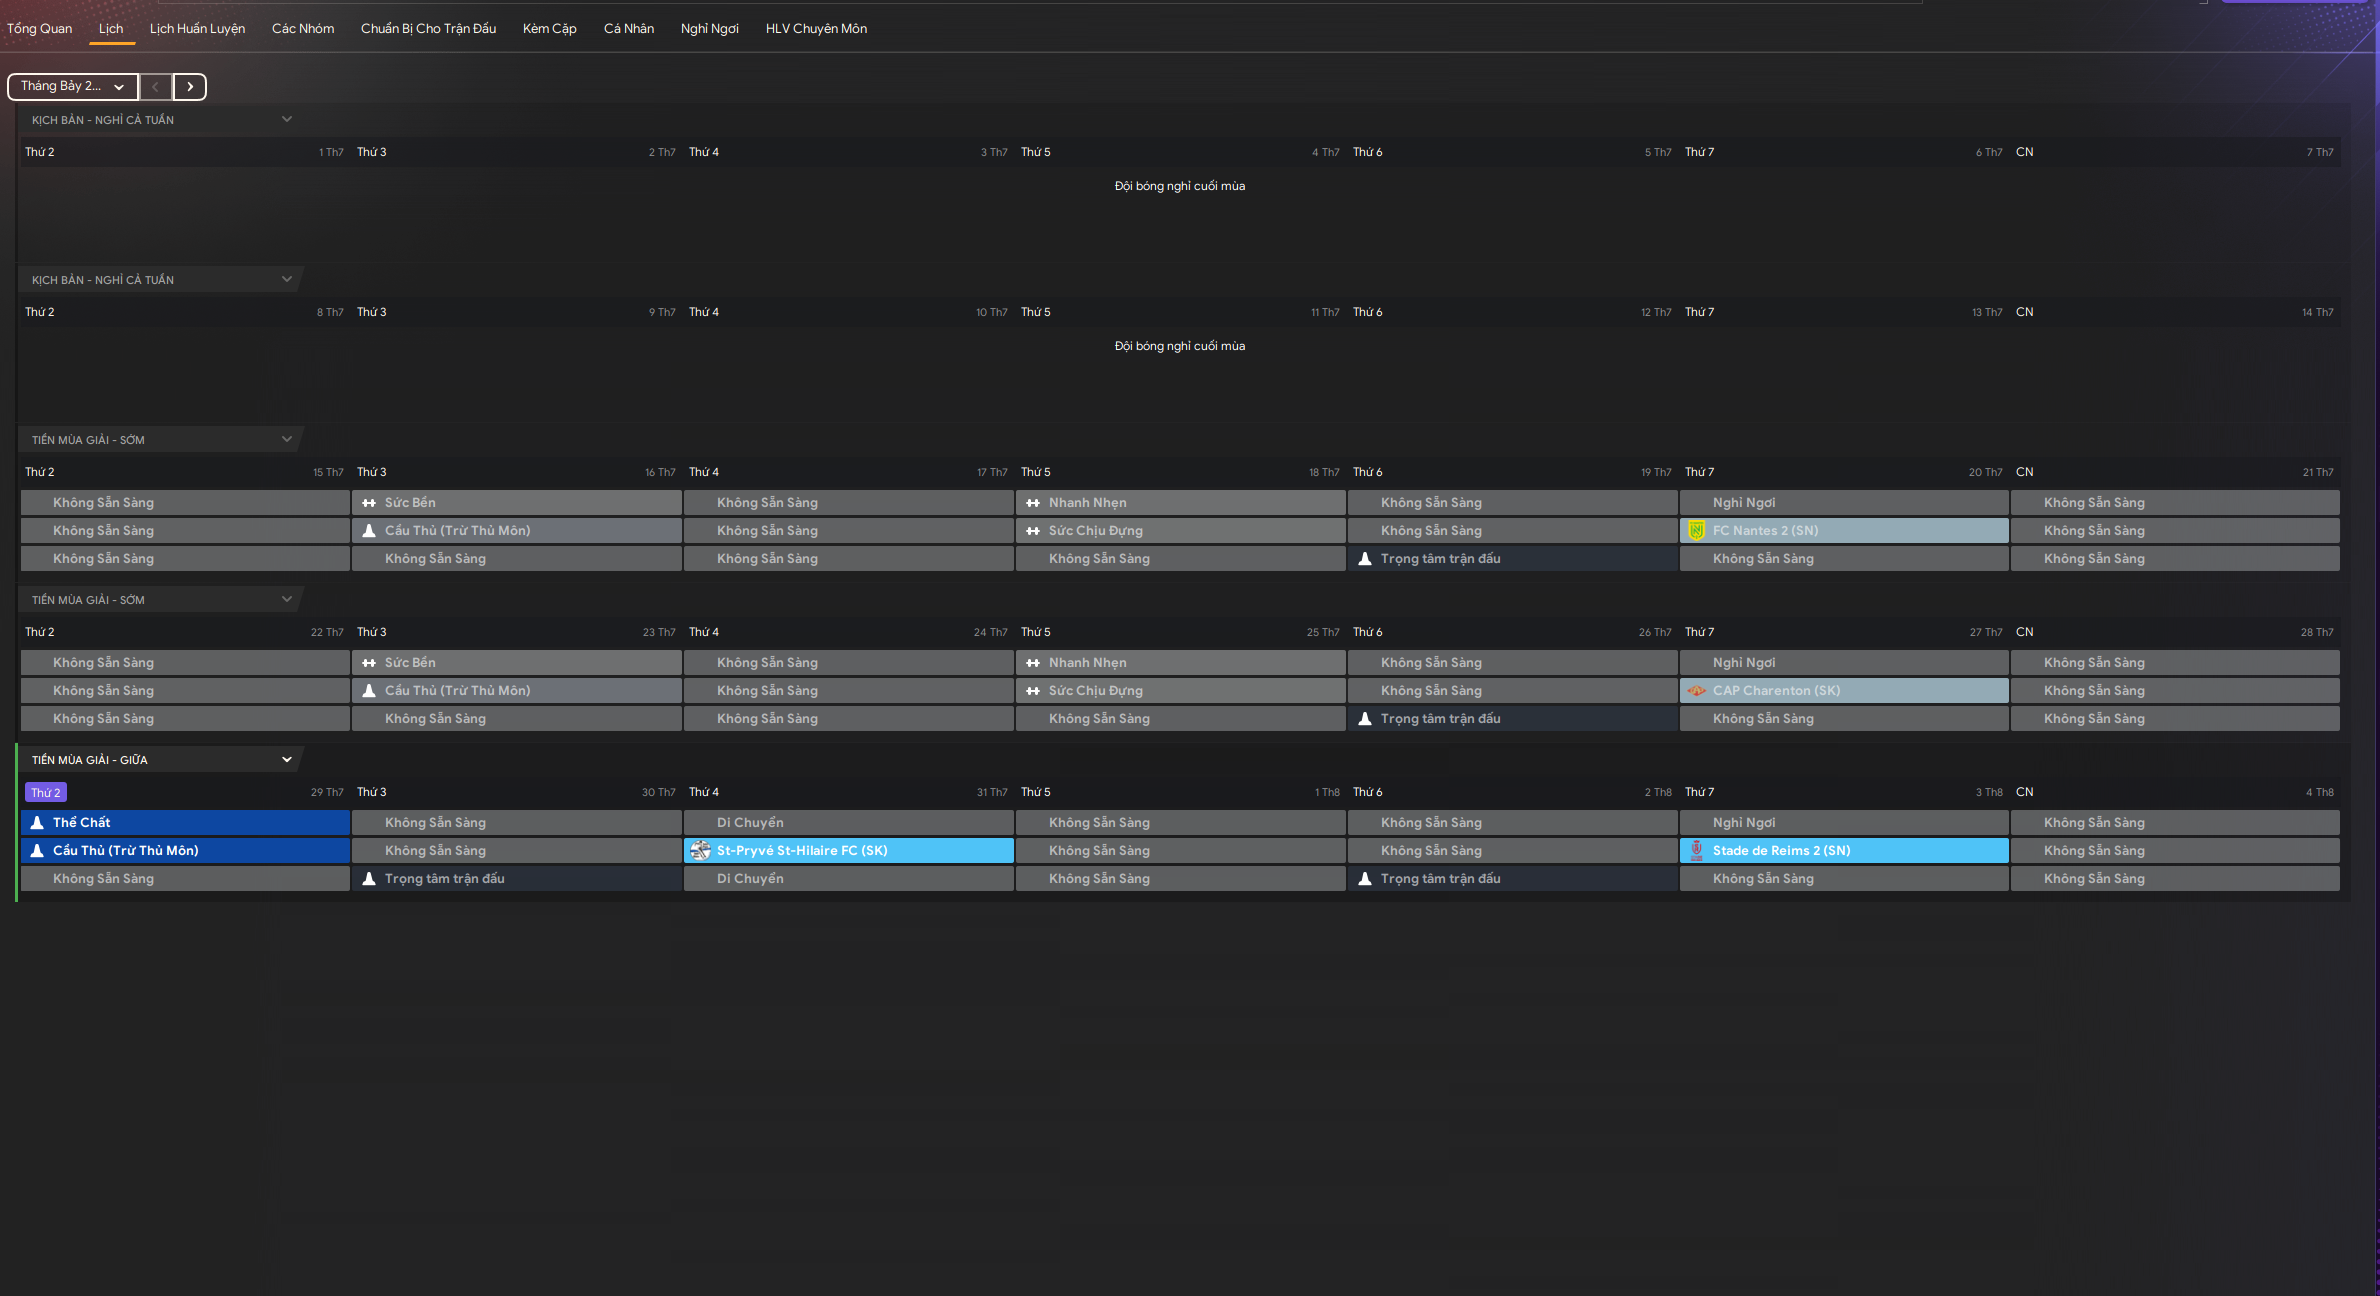Open Chuẩn Bị Cho Trận Đấu tab
This screenshot has height=1296, width=2380.
[x=428, y=28]
